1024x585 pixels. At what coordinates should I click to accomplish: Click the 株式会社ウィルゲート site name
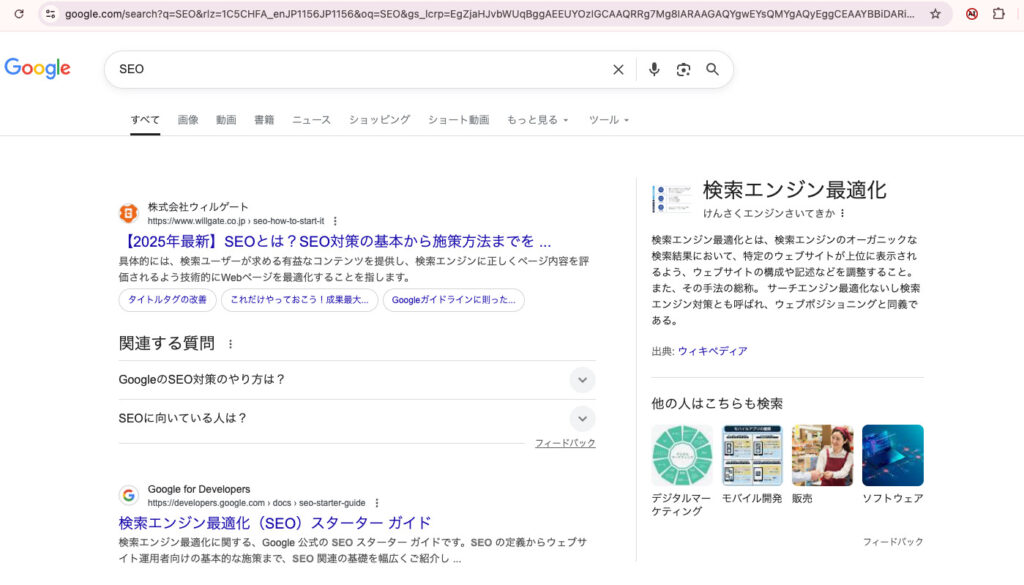coord(198,207)
